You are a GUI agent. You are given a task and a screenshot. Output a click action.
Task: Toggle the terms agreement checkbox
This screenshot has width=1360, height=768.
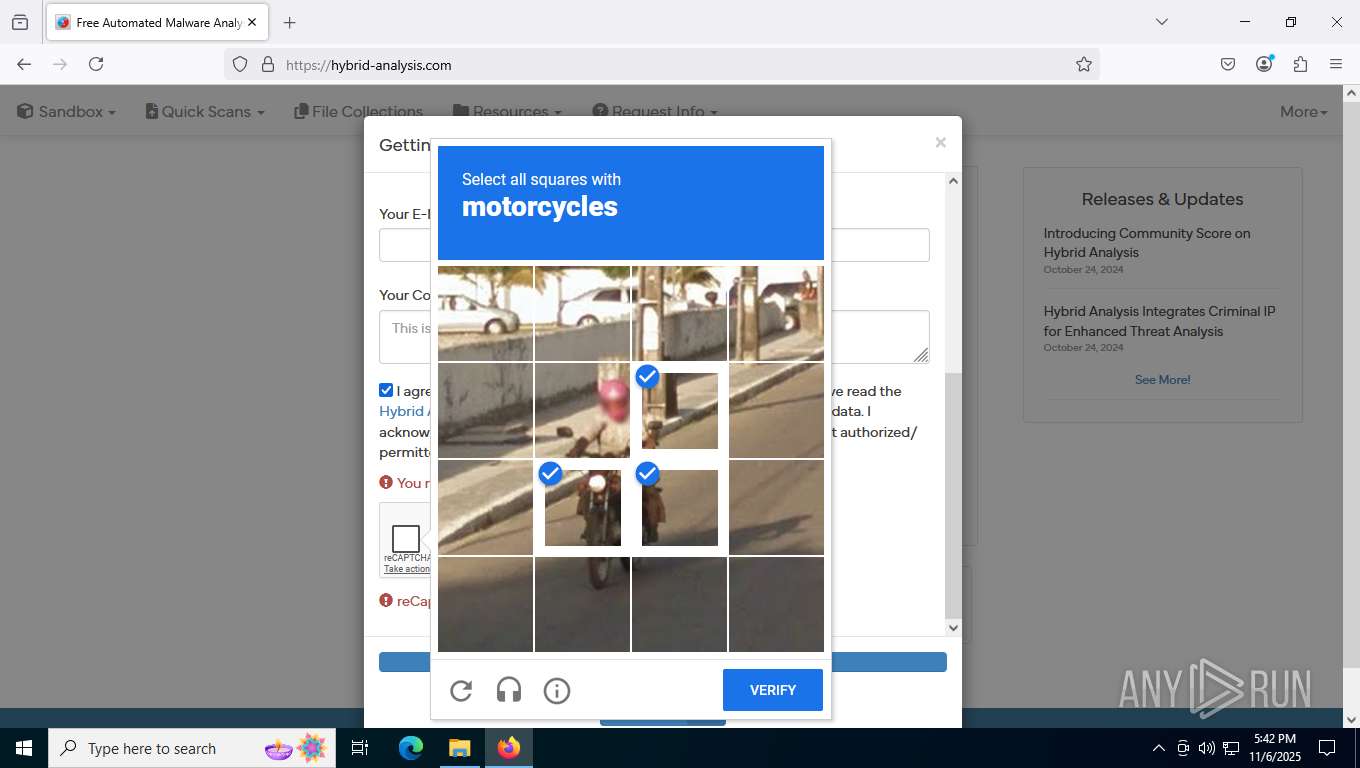click(386, 390)
